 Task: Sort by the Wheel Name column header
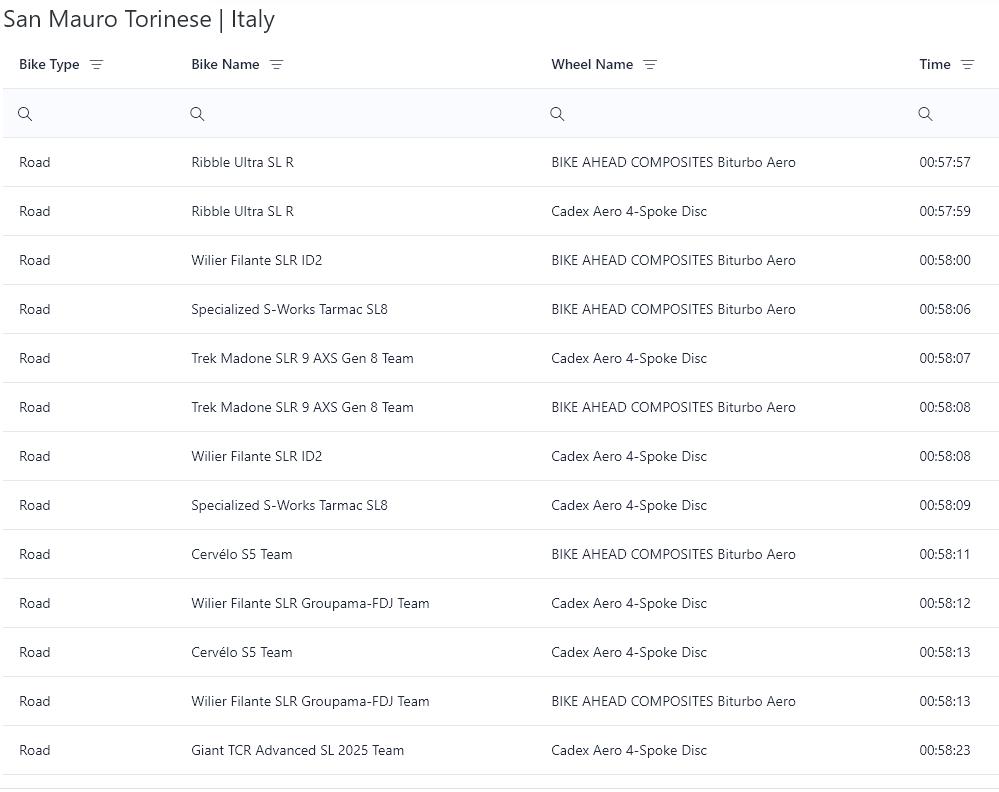pos(592,65)
